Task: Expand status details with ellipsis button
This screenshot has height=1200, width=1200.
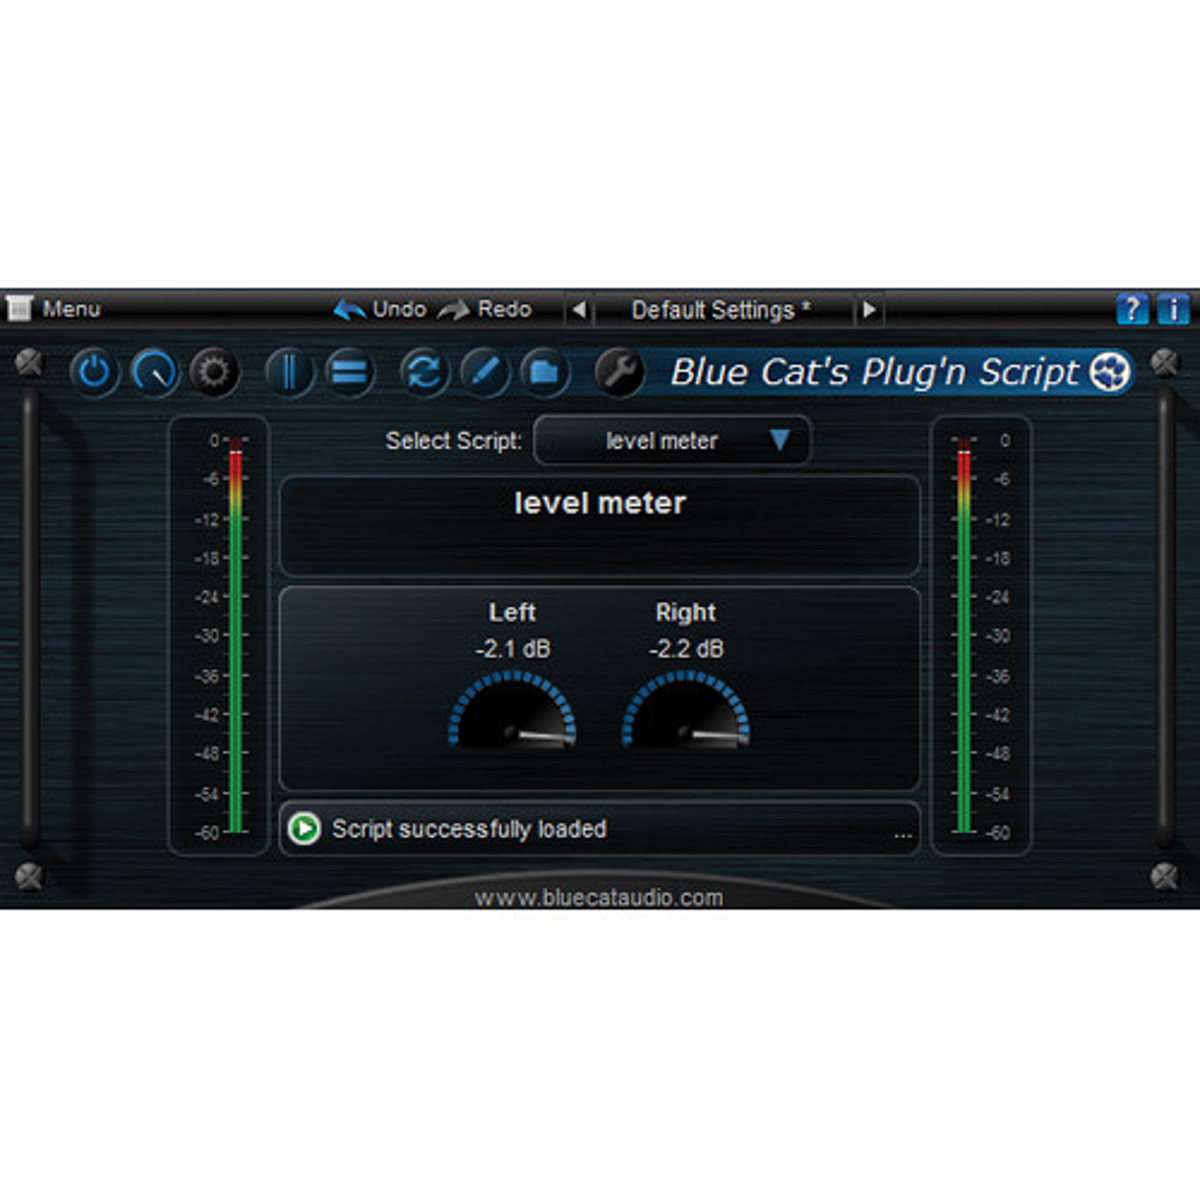Action: tap(903, 834)
